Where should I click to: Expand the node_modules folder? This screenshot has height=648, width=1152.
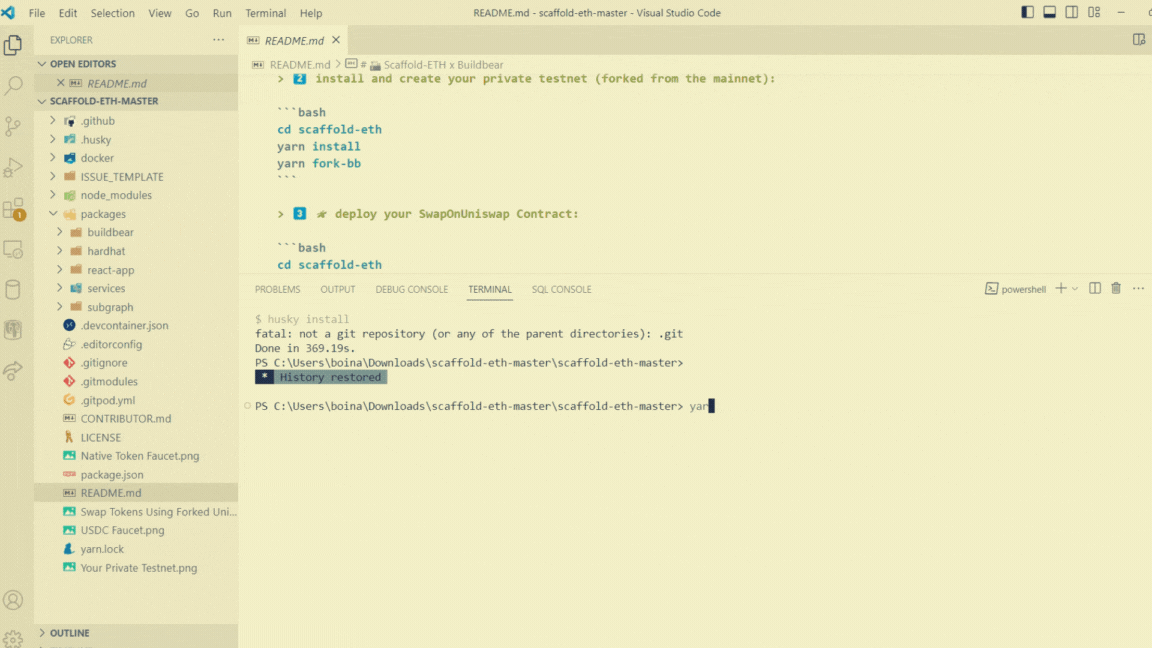[x=53, y=194]
